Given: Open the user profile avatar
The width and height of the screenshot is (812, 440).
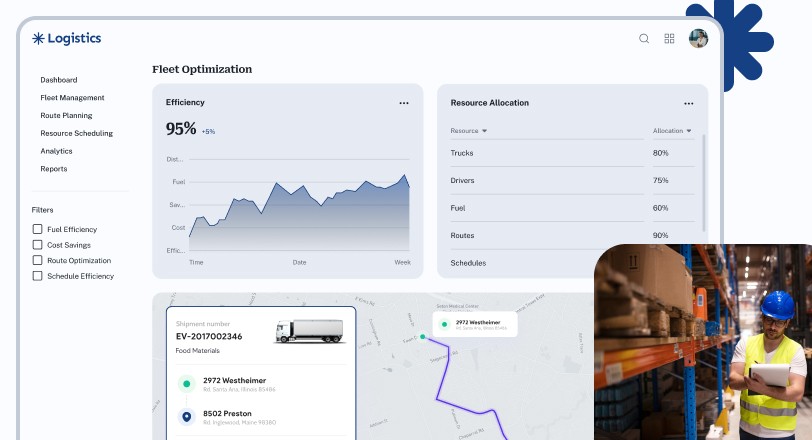Looking at the screenshot, I should click(698, 38).
